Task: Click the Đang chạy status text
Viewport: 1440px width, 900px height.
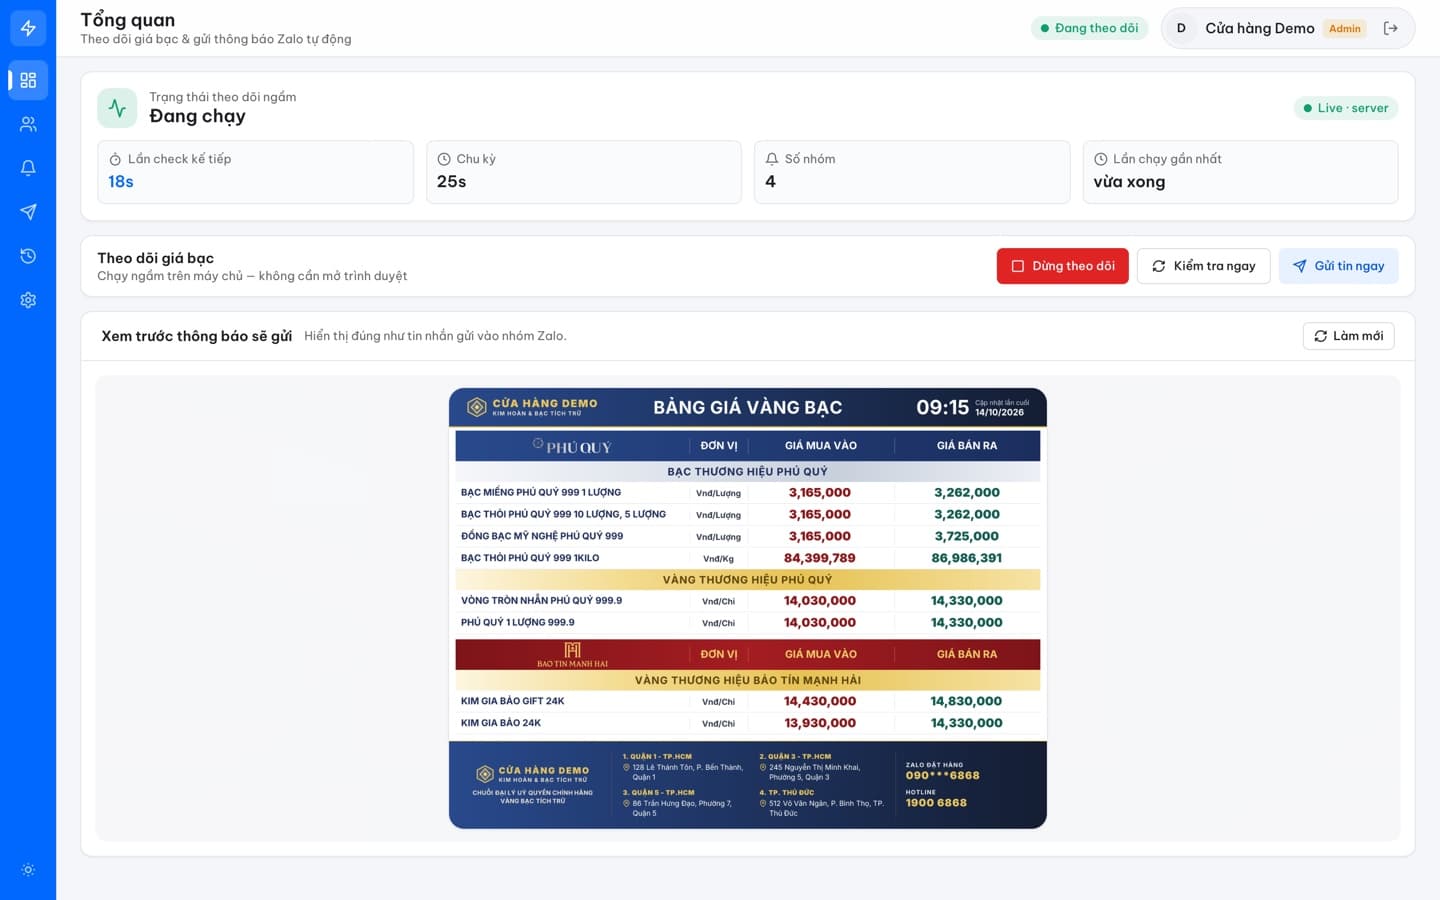Action: tap(197, 116)
